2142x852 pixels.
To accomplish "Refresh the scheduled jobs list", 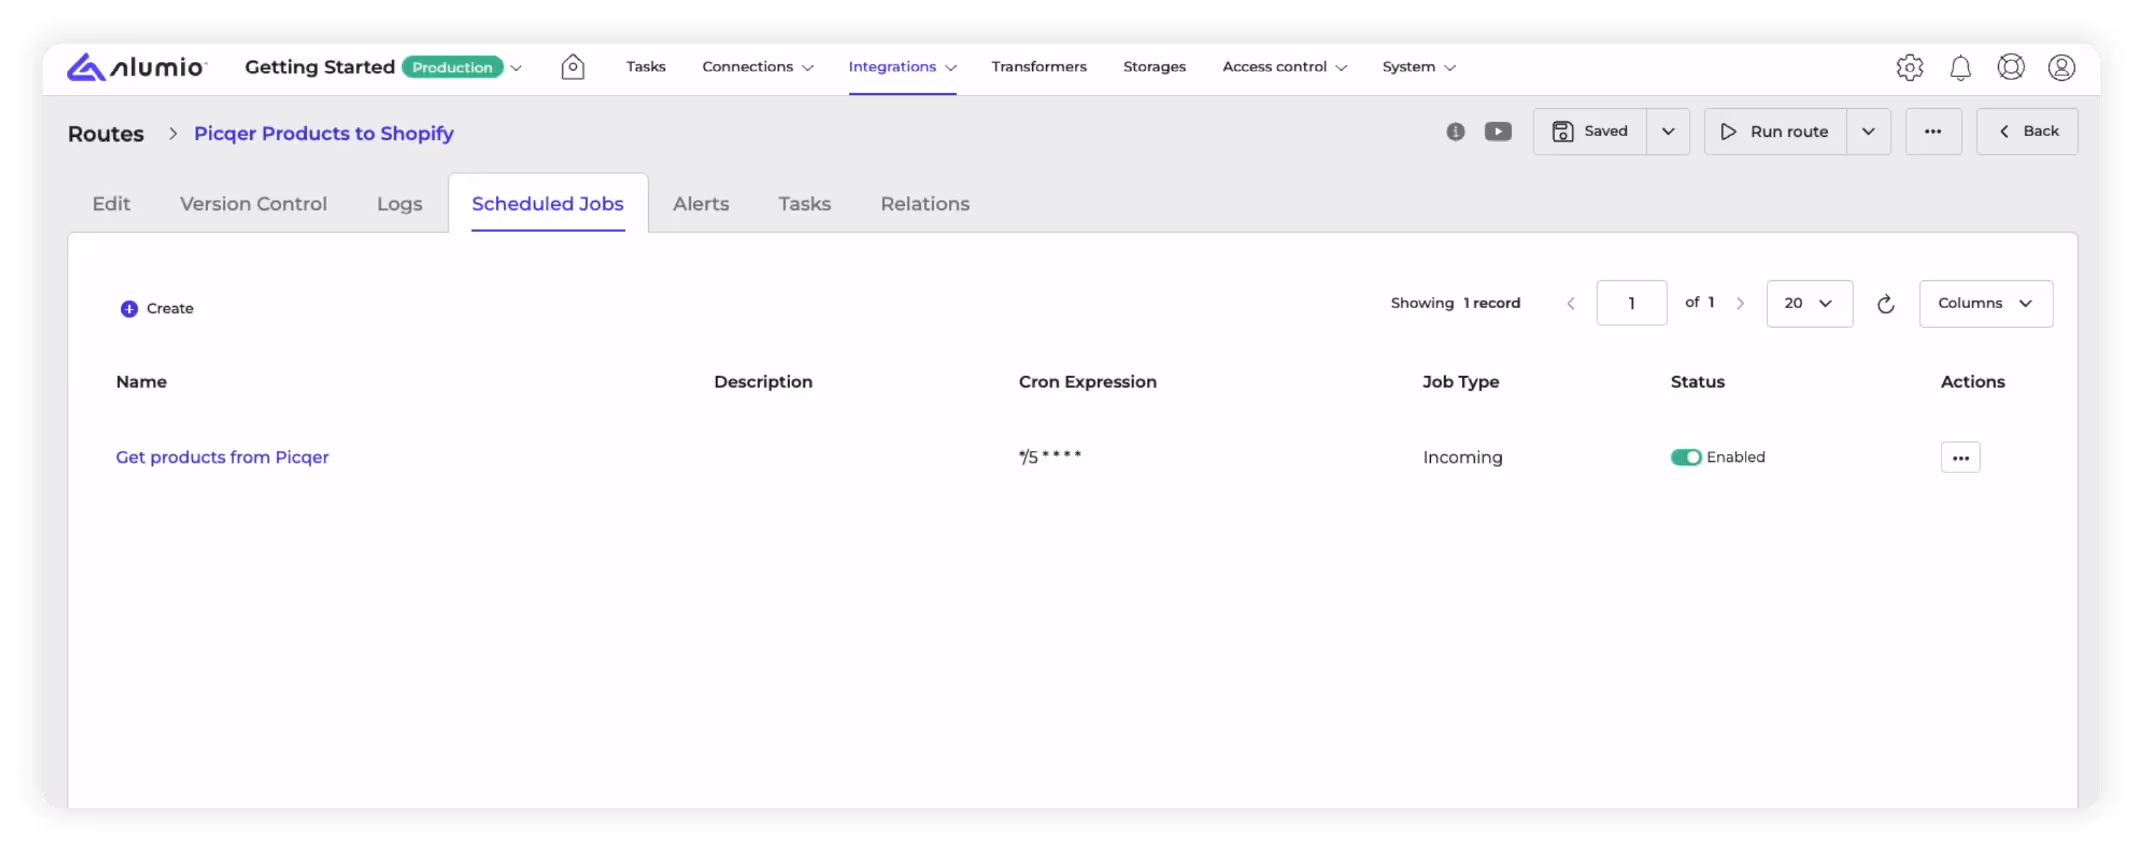I will pyautogui.click(x=1885, y=303).
